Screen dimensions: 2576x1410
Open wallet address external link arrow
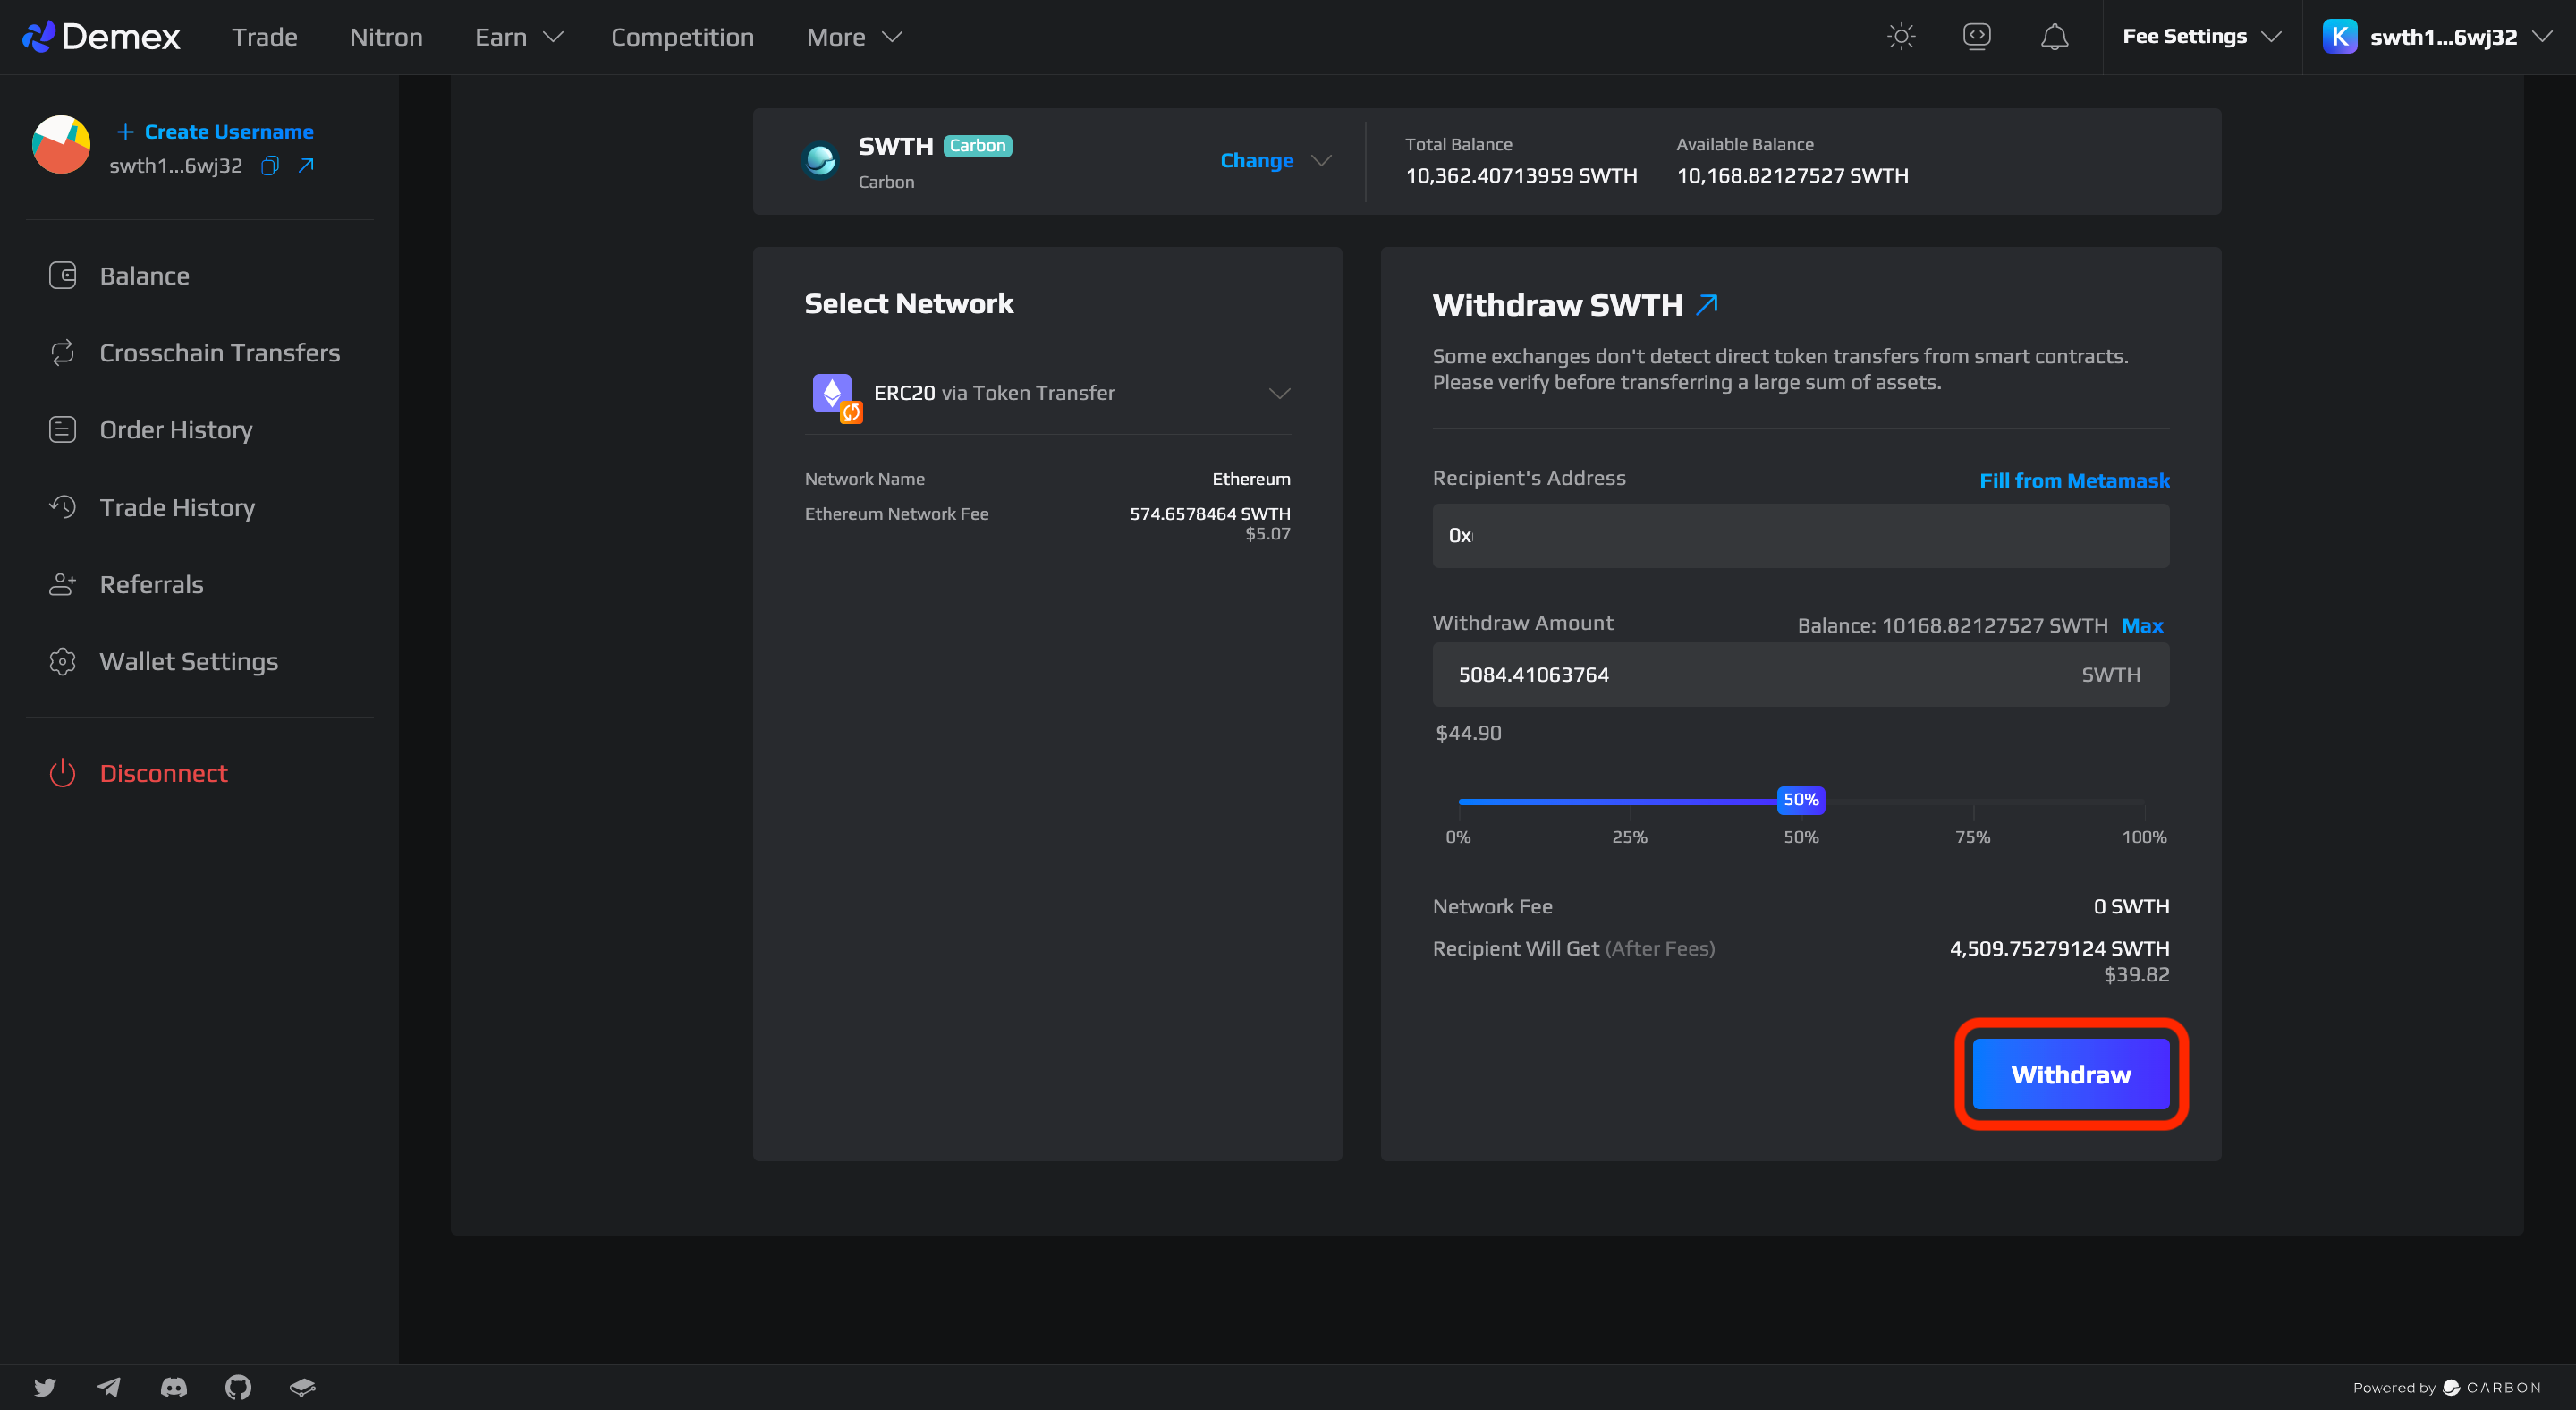click(x=307, y=165)
